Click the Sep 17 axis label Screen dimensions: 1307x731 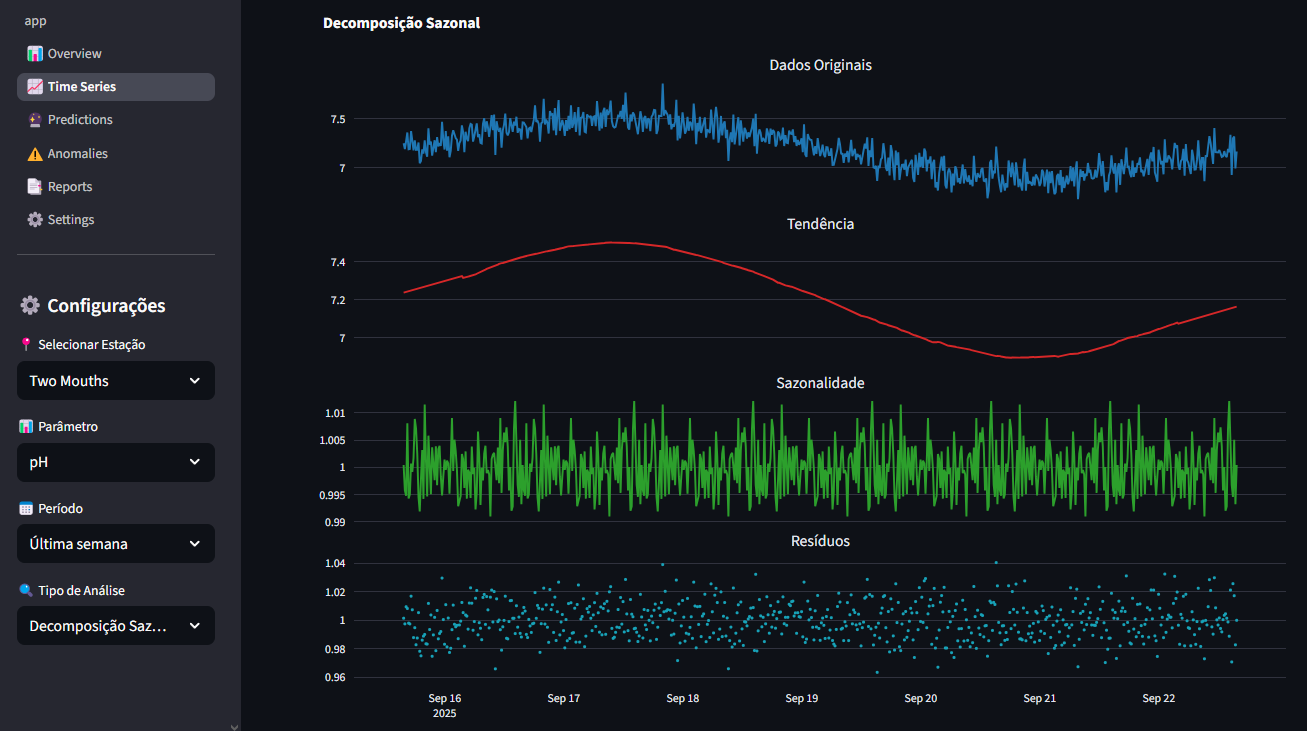pyautogui.click(x=563, y=699)
